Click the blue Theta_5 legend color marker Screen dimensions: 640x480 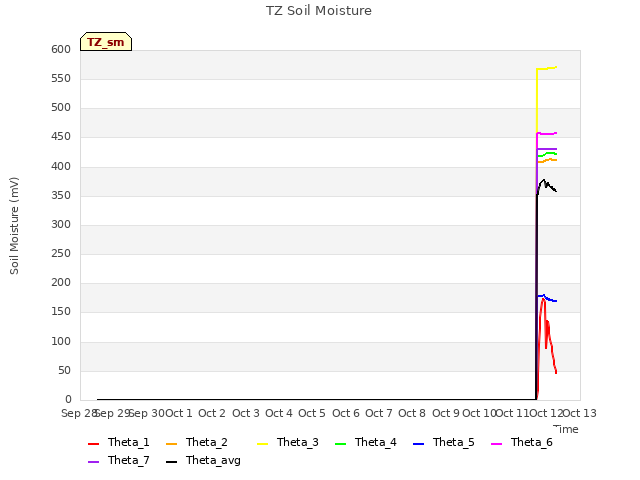418,444
